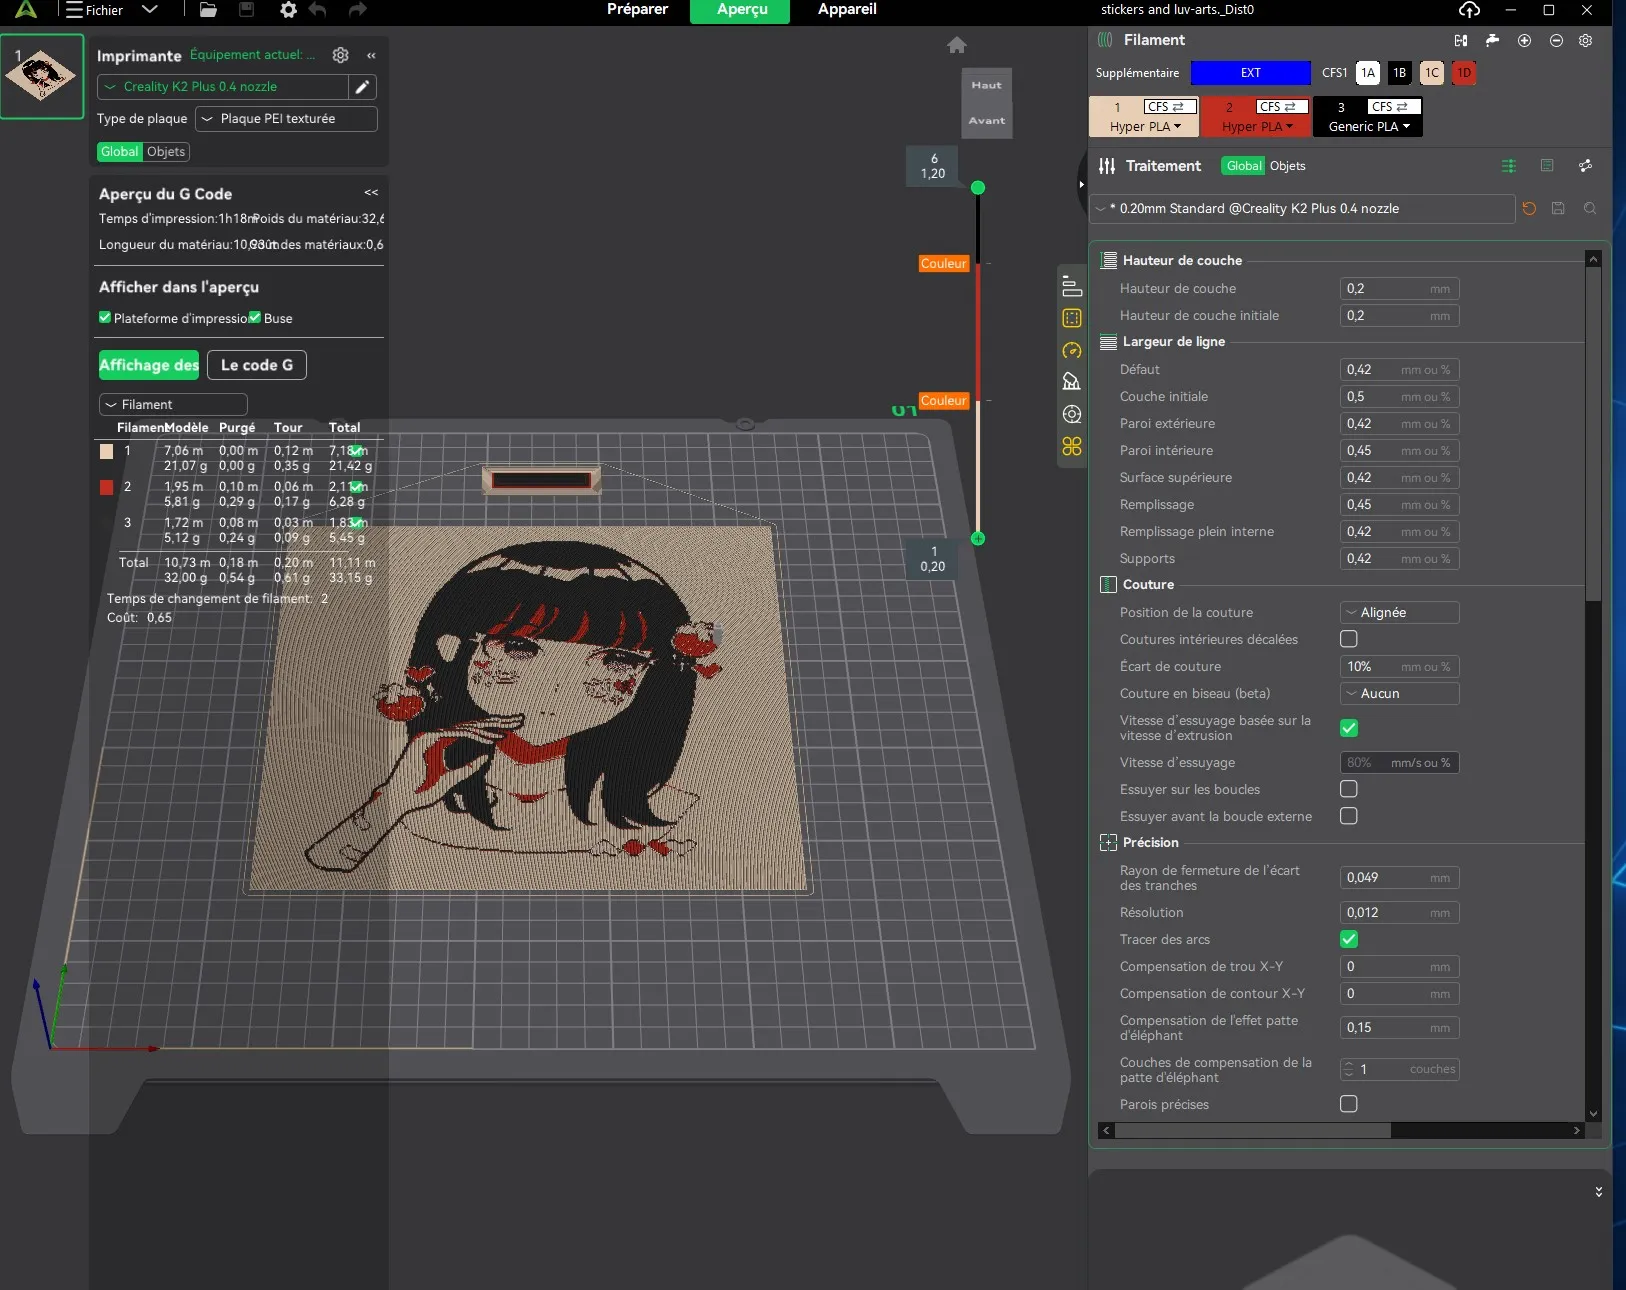Collapse Aperçu du G Code panel
The image size is (1626, 1290).
point(371,192)
